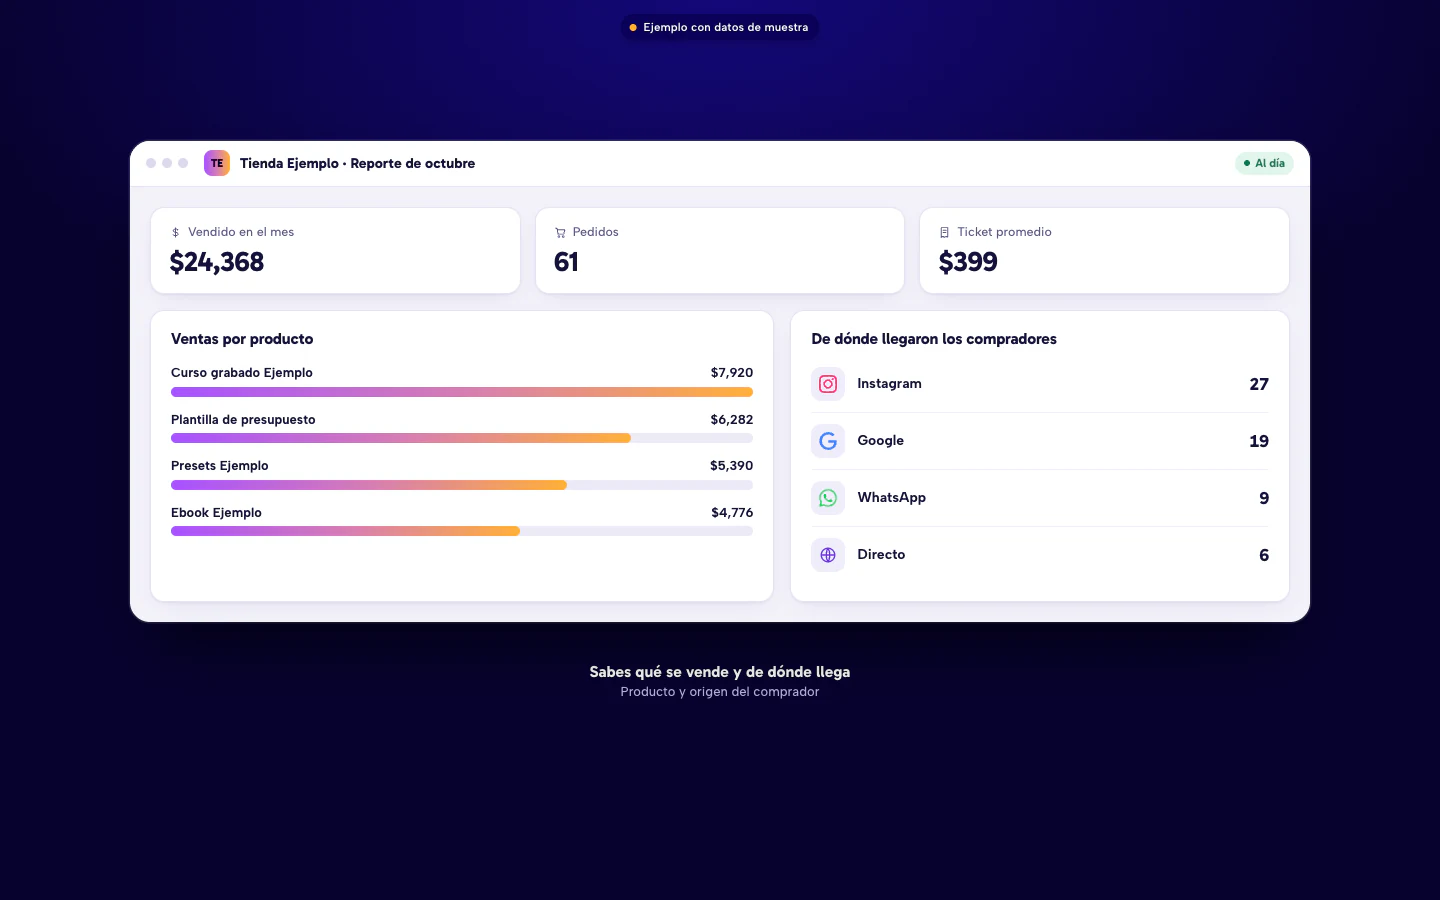Select the $24,368 sold amount
This screenshot has width=1440, height=900.
pos(217,262)
